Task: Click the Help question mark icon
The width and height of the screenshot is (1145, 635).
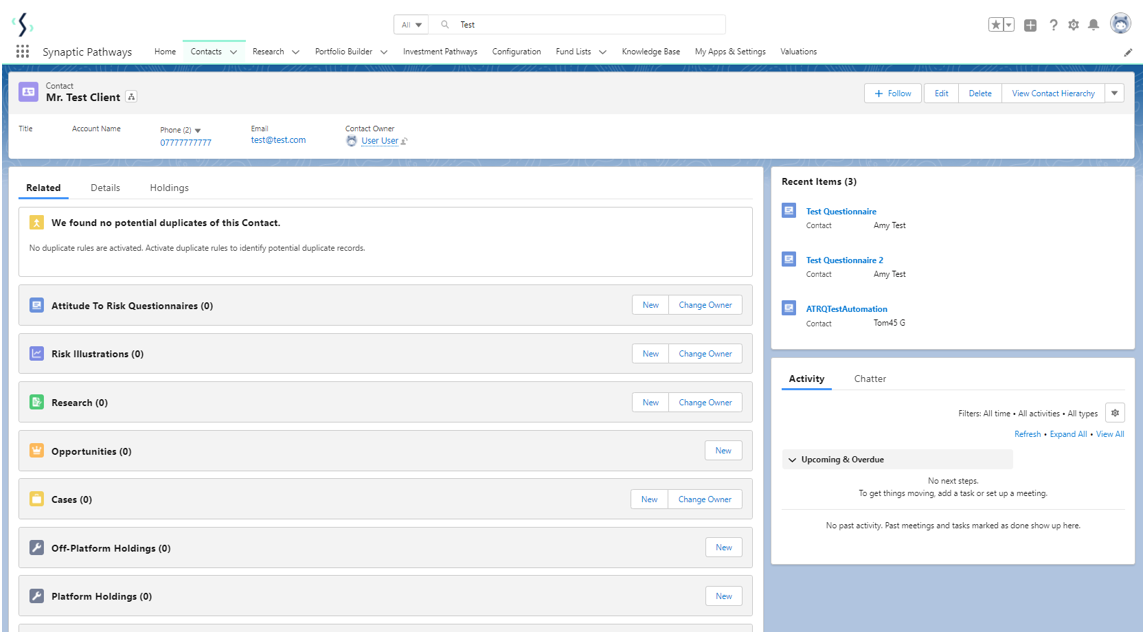Action: coord(1053,25)
